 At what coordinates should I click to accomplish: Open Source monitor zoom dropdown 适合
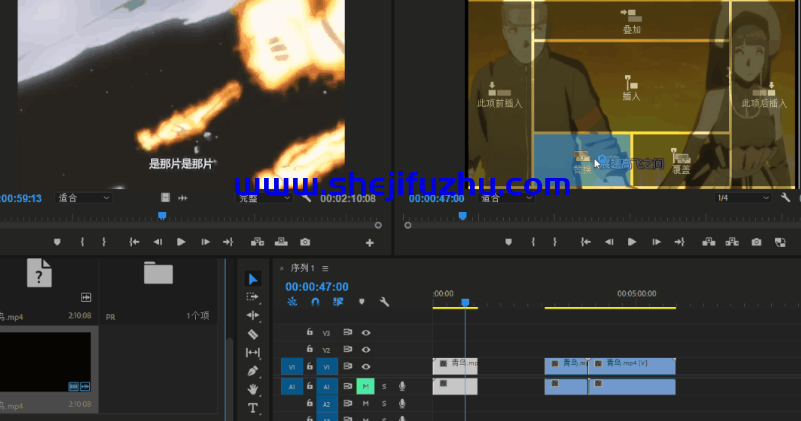[82, 198]
